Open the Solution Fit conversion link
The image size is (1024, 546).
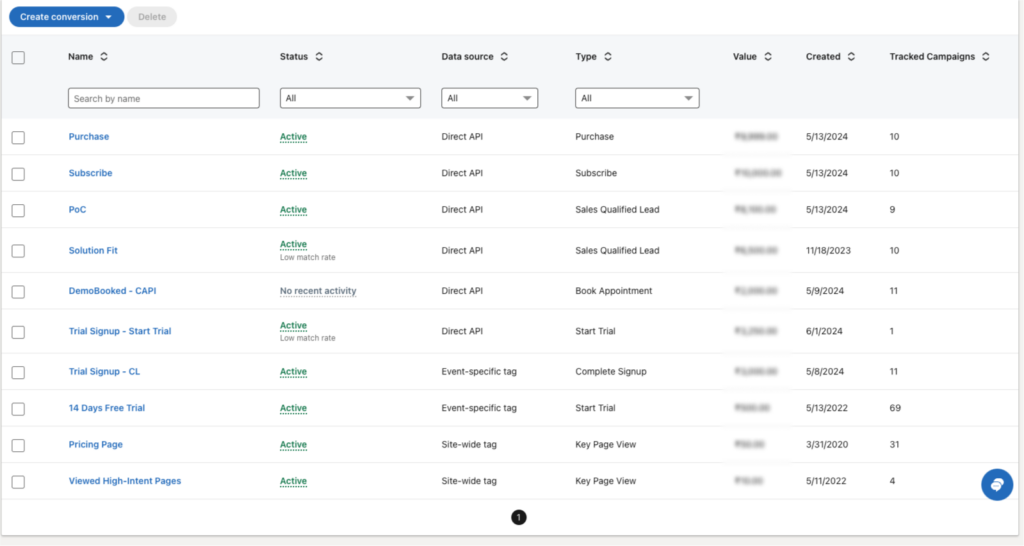pos(93,250)
